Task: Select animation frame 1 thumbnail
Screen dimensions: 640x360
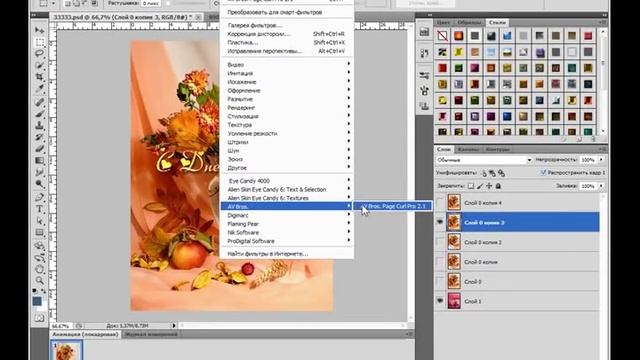Action: pos(67,351)
